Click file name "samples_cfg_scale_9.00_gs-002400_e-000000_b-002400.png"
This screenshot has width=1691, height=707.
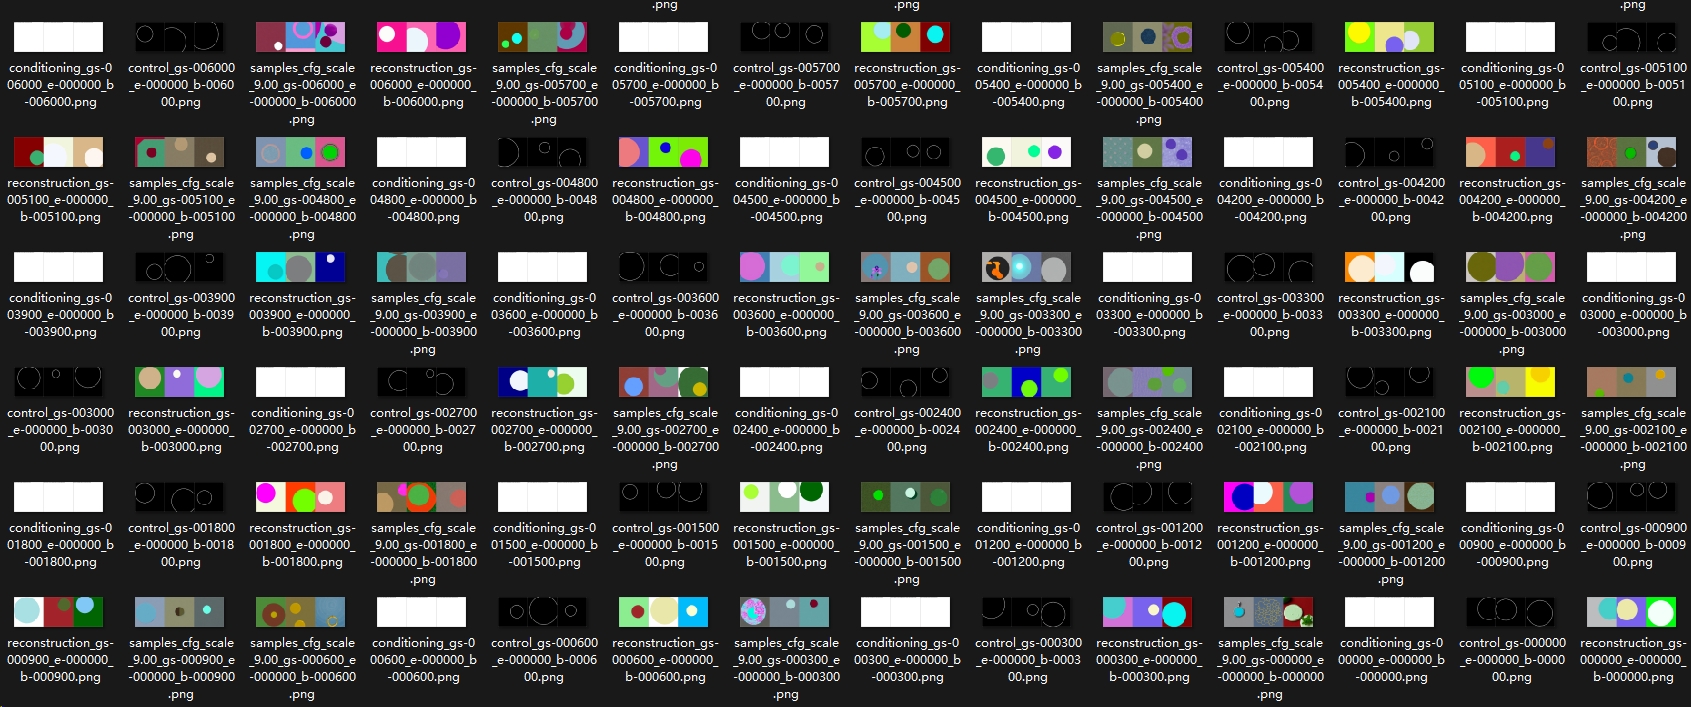point(1149,439)
